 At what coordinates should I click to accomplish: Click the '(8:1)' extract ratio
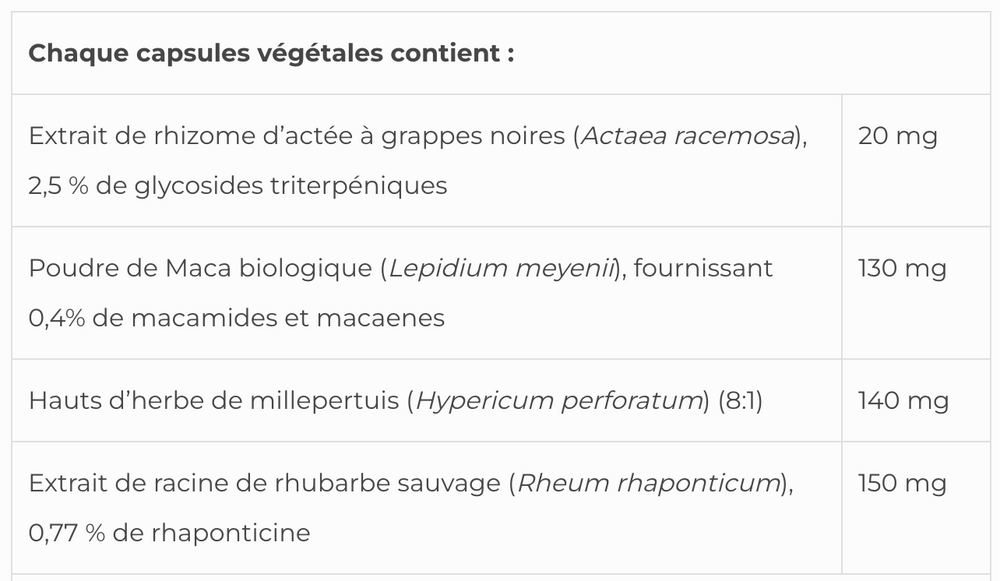741,401
